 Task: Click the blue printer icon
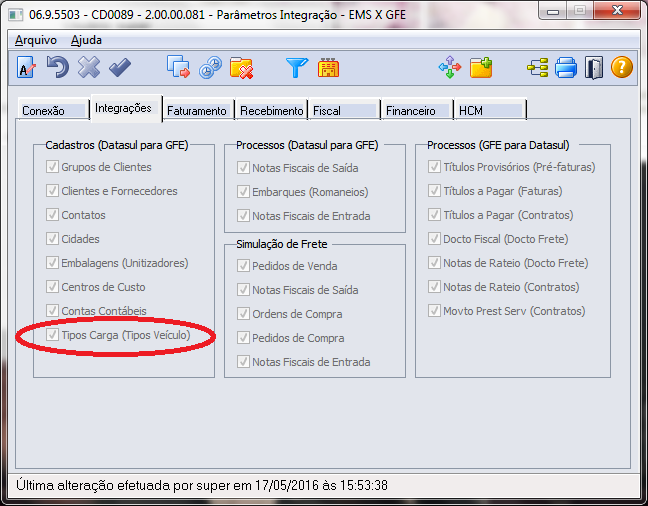[566, 67]
